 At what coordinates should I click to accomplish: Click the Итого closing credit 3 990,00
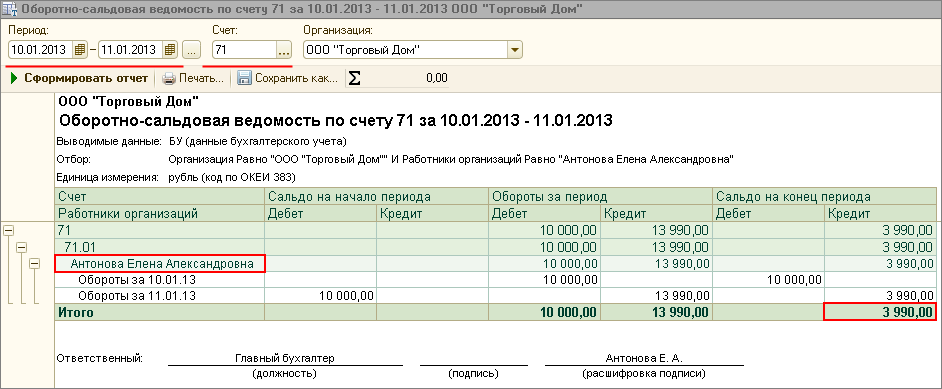click(x=880, y=312)
